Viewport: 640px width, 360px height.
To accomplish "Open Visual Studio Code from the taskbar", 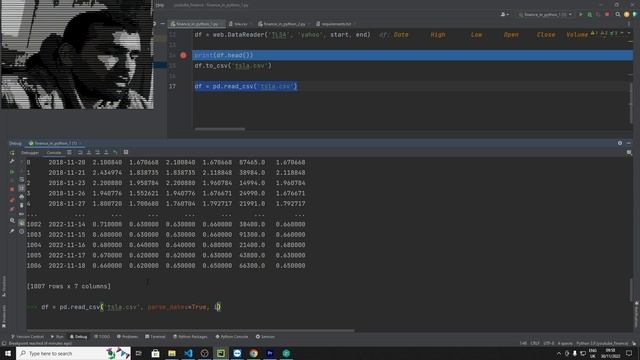I will coord(188,353).
